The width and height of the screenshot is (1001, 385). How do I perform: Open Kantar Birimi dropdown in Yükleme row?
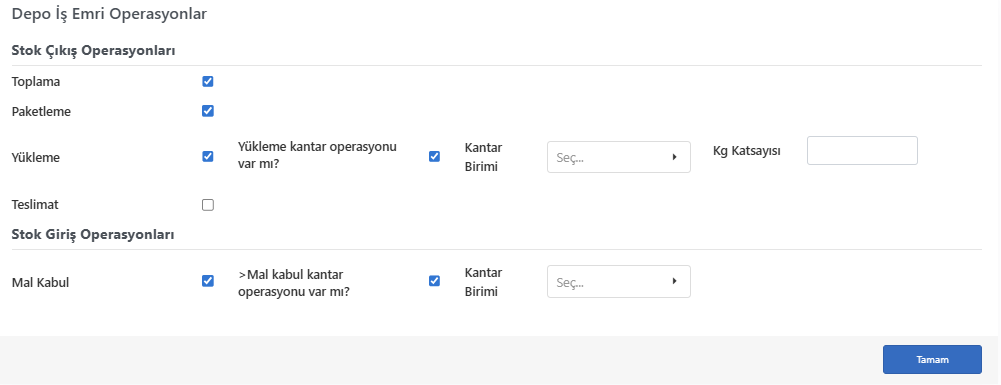(x=619, y=157)
